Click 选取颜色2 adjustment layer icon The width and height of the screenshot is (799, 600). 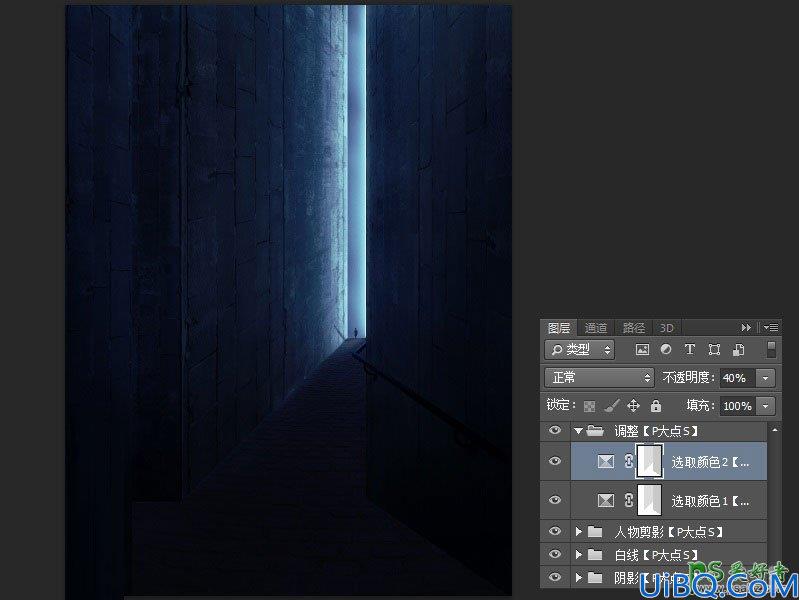(606, 461)
